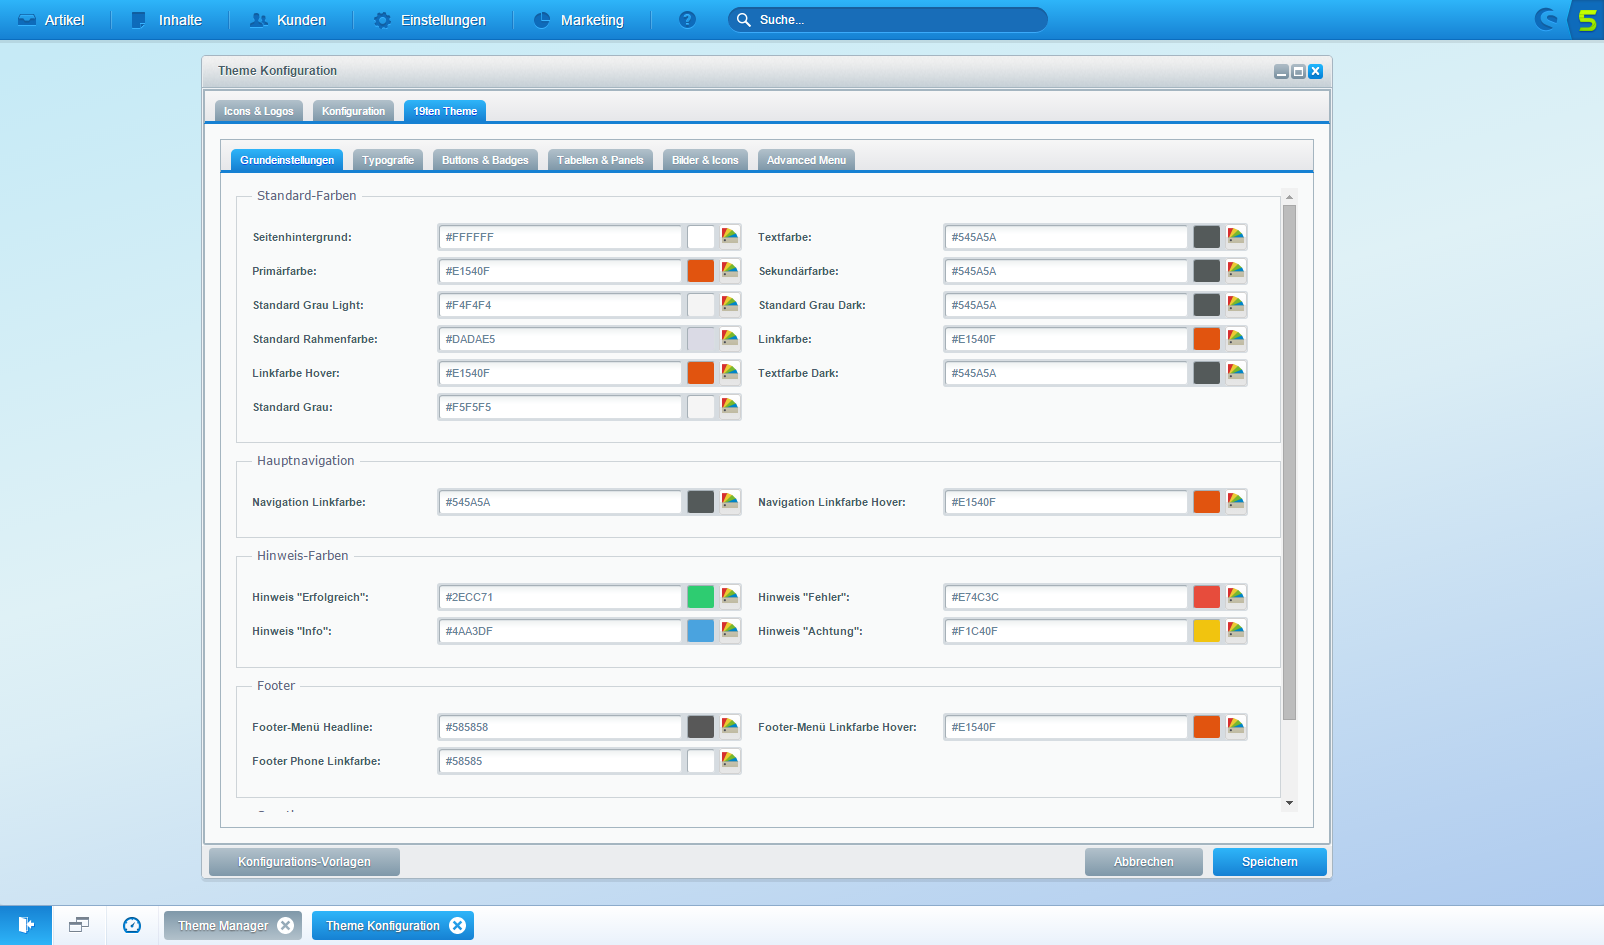The height and width of the screenshot is (945, 1604).
Task: Click the Navigation Linkfarbe input field
Action: 561,502
